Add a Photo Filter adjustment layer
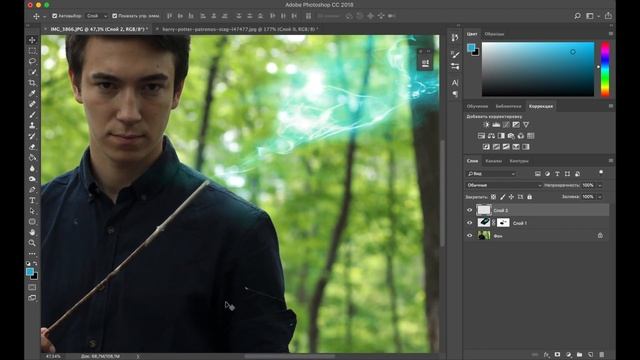640x360 pixels. (511, 136)
